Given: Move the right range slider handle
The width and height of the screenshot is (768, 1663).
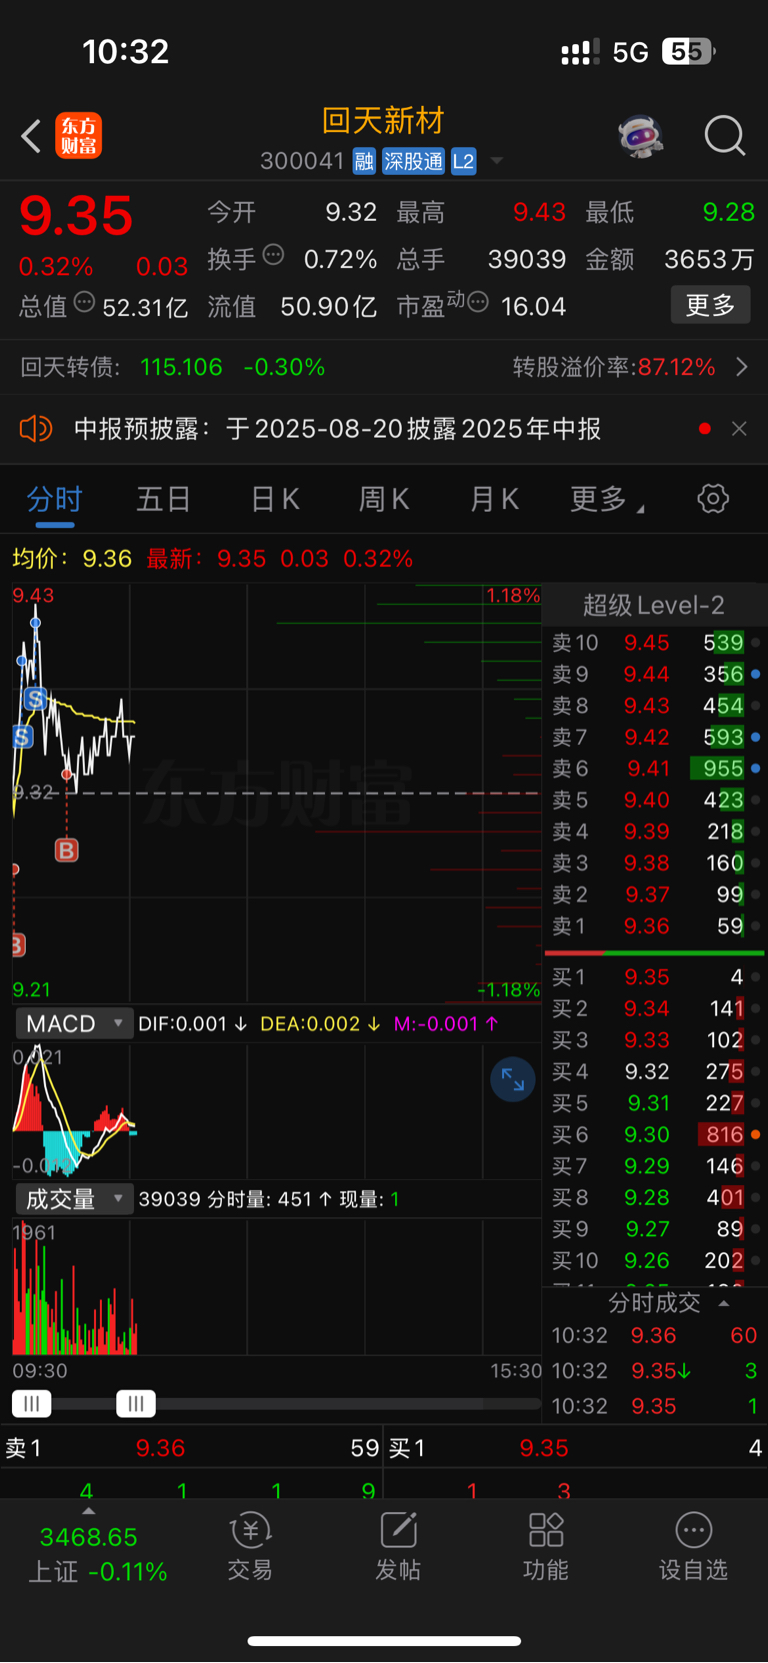Looking at the screenshot, I should click(136, 1404).
